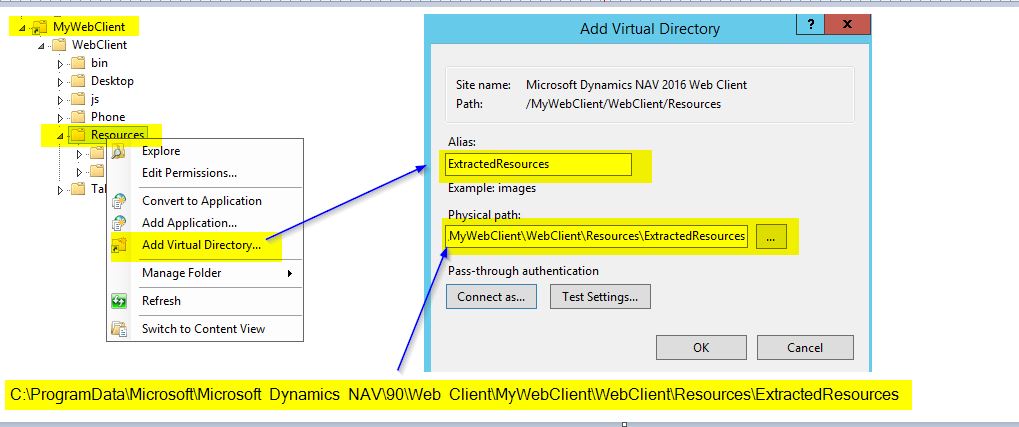Expand the Desktop folder node
This screenshot has height=427, width=1019.
click(x=60, y=82)
